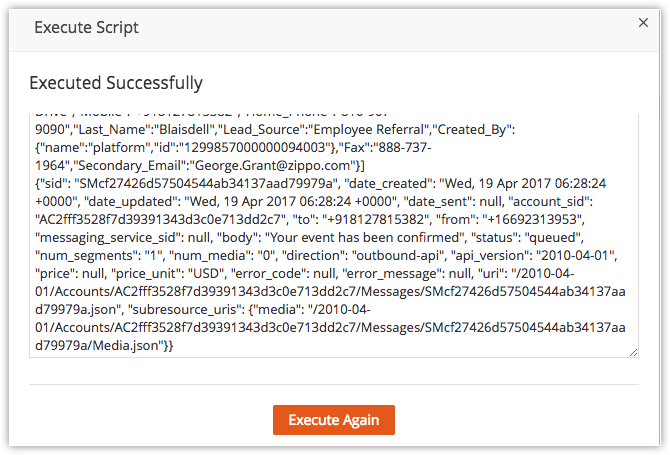Image resolution: width=670 pixels, height=455 pixels.
Task: Close the Execute Script dialog
Action: 643,23
